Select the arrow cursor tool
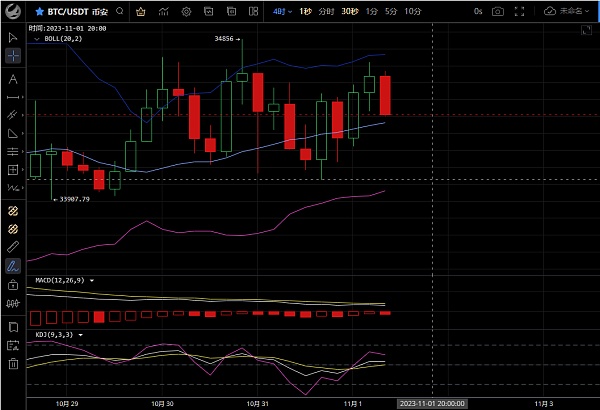The height and width of the screenshot is (410, 600). [x=12, y=37]
